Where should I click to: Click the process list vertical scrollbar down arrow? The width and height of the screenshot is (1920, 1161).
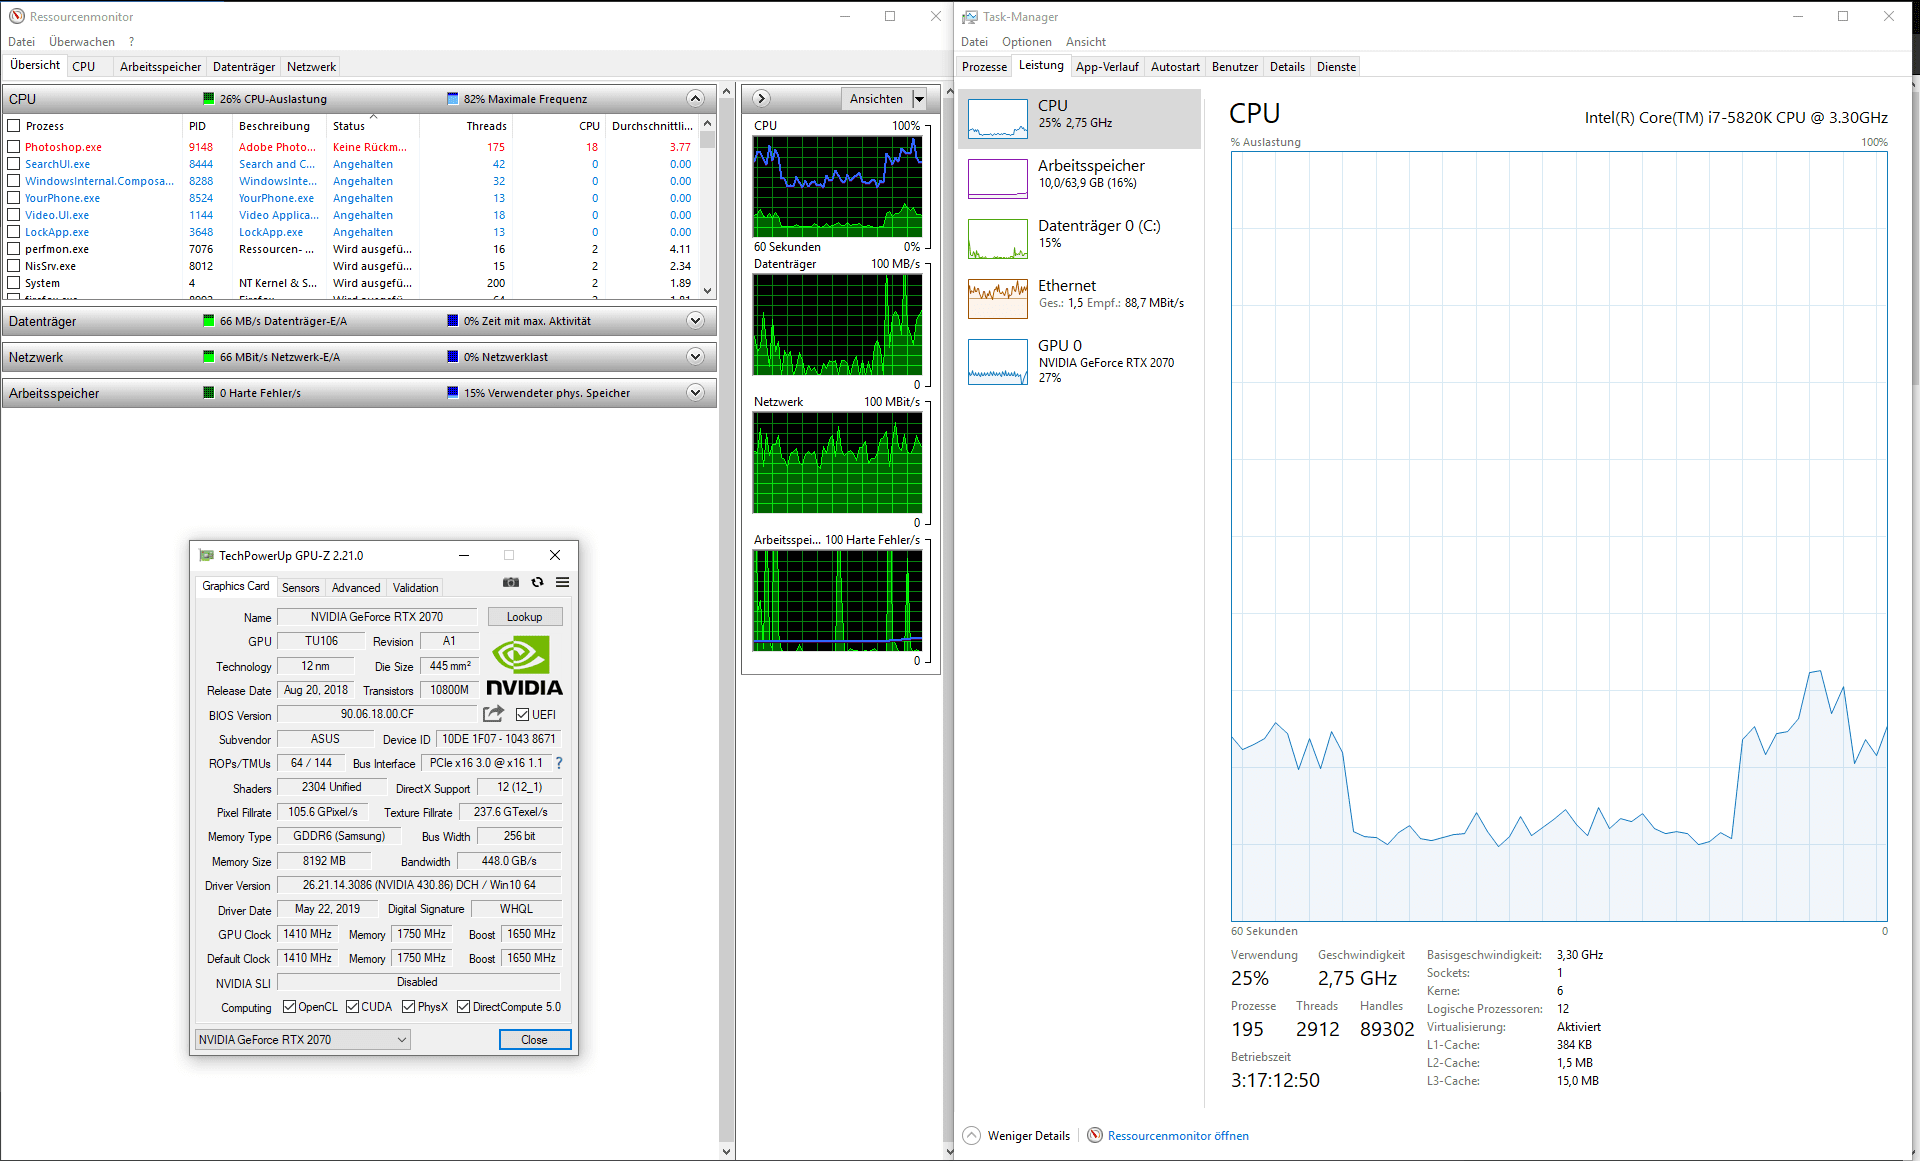point(708,291)
